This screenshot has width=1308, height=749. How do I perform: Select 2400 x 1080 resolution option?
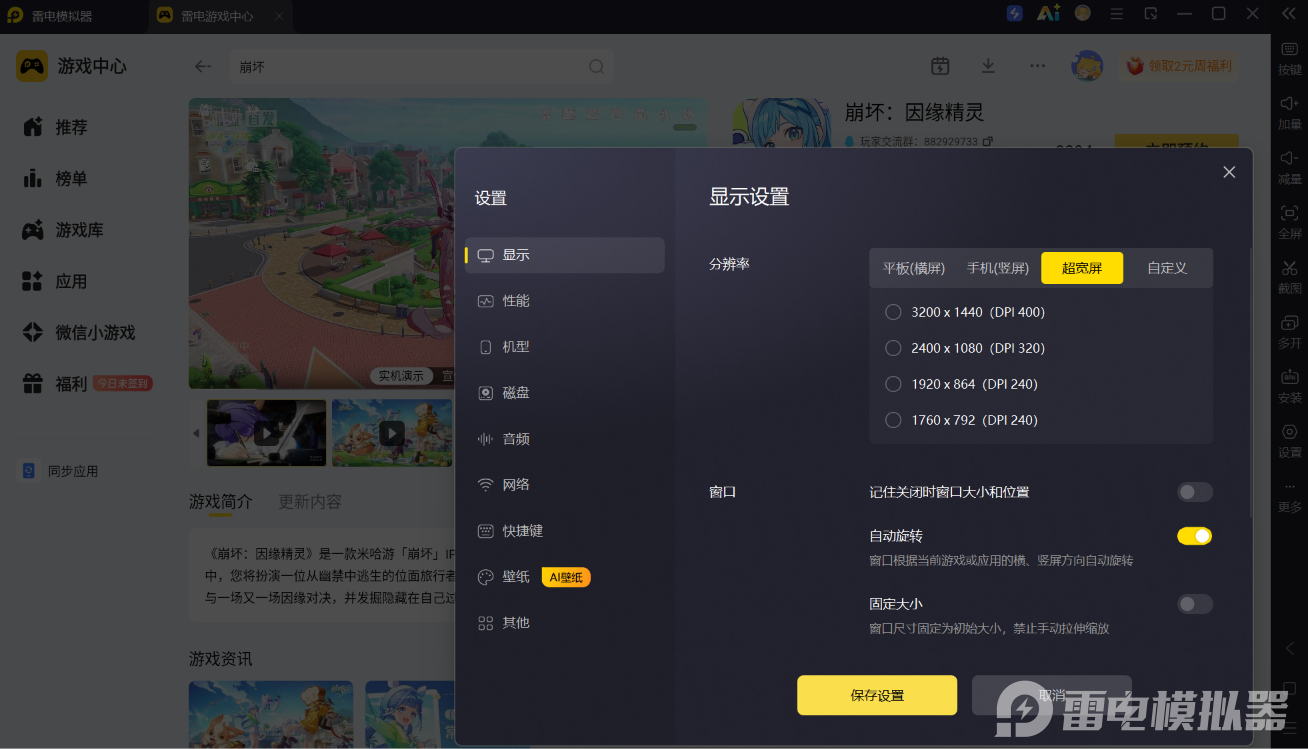(893, 348)
